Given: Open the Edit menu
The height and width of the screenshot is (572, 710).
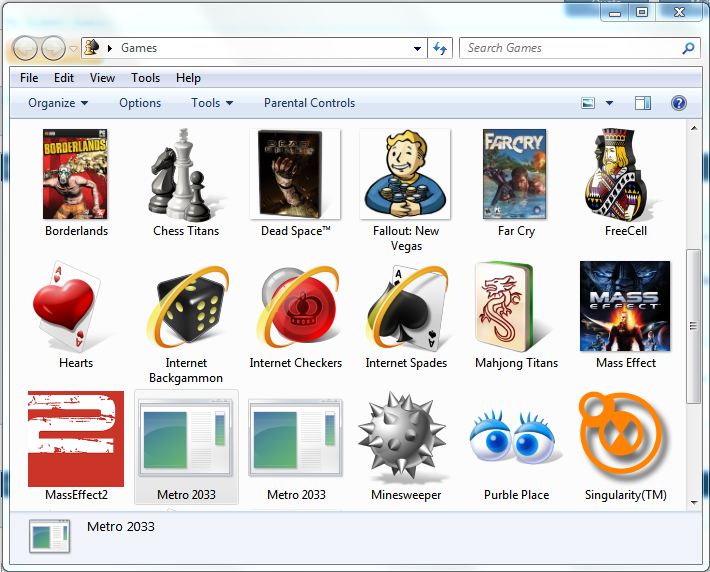Looking at the screenshot, I should pos(64,78).
